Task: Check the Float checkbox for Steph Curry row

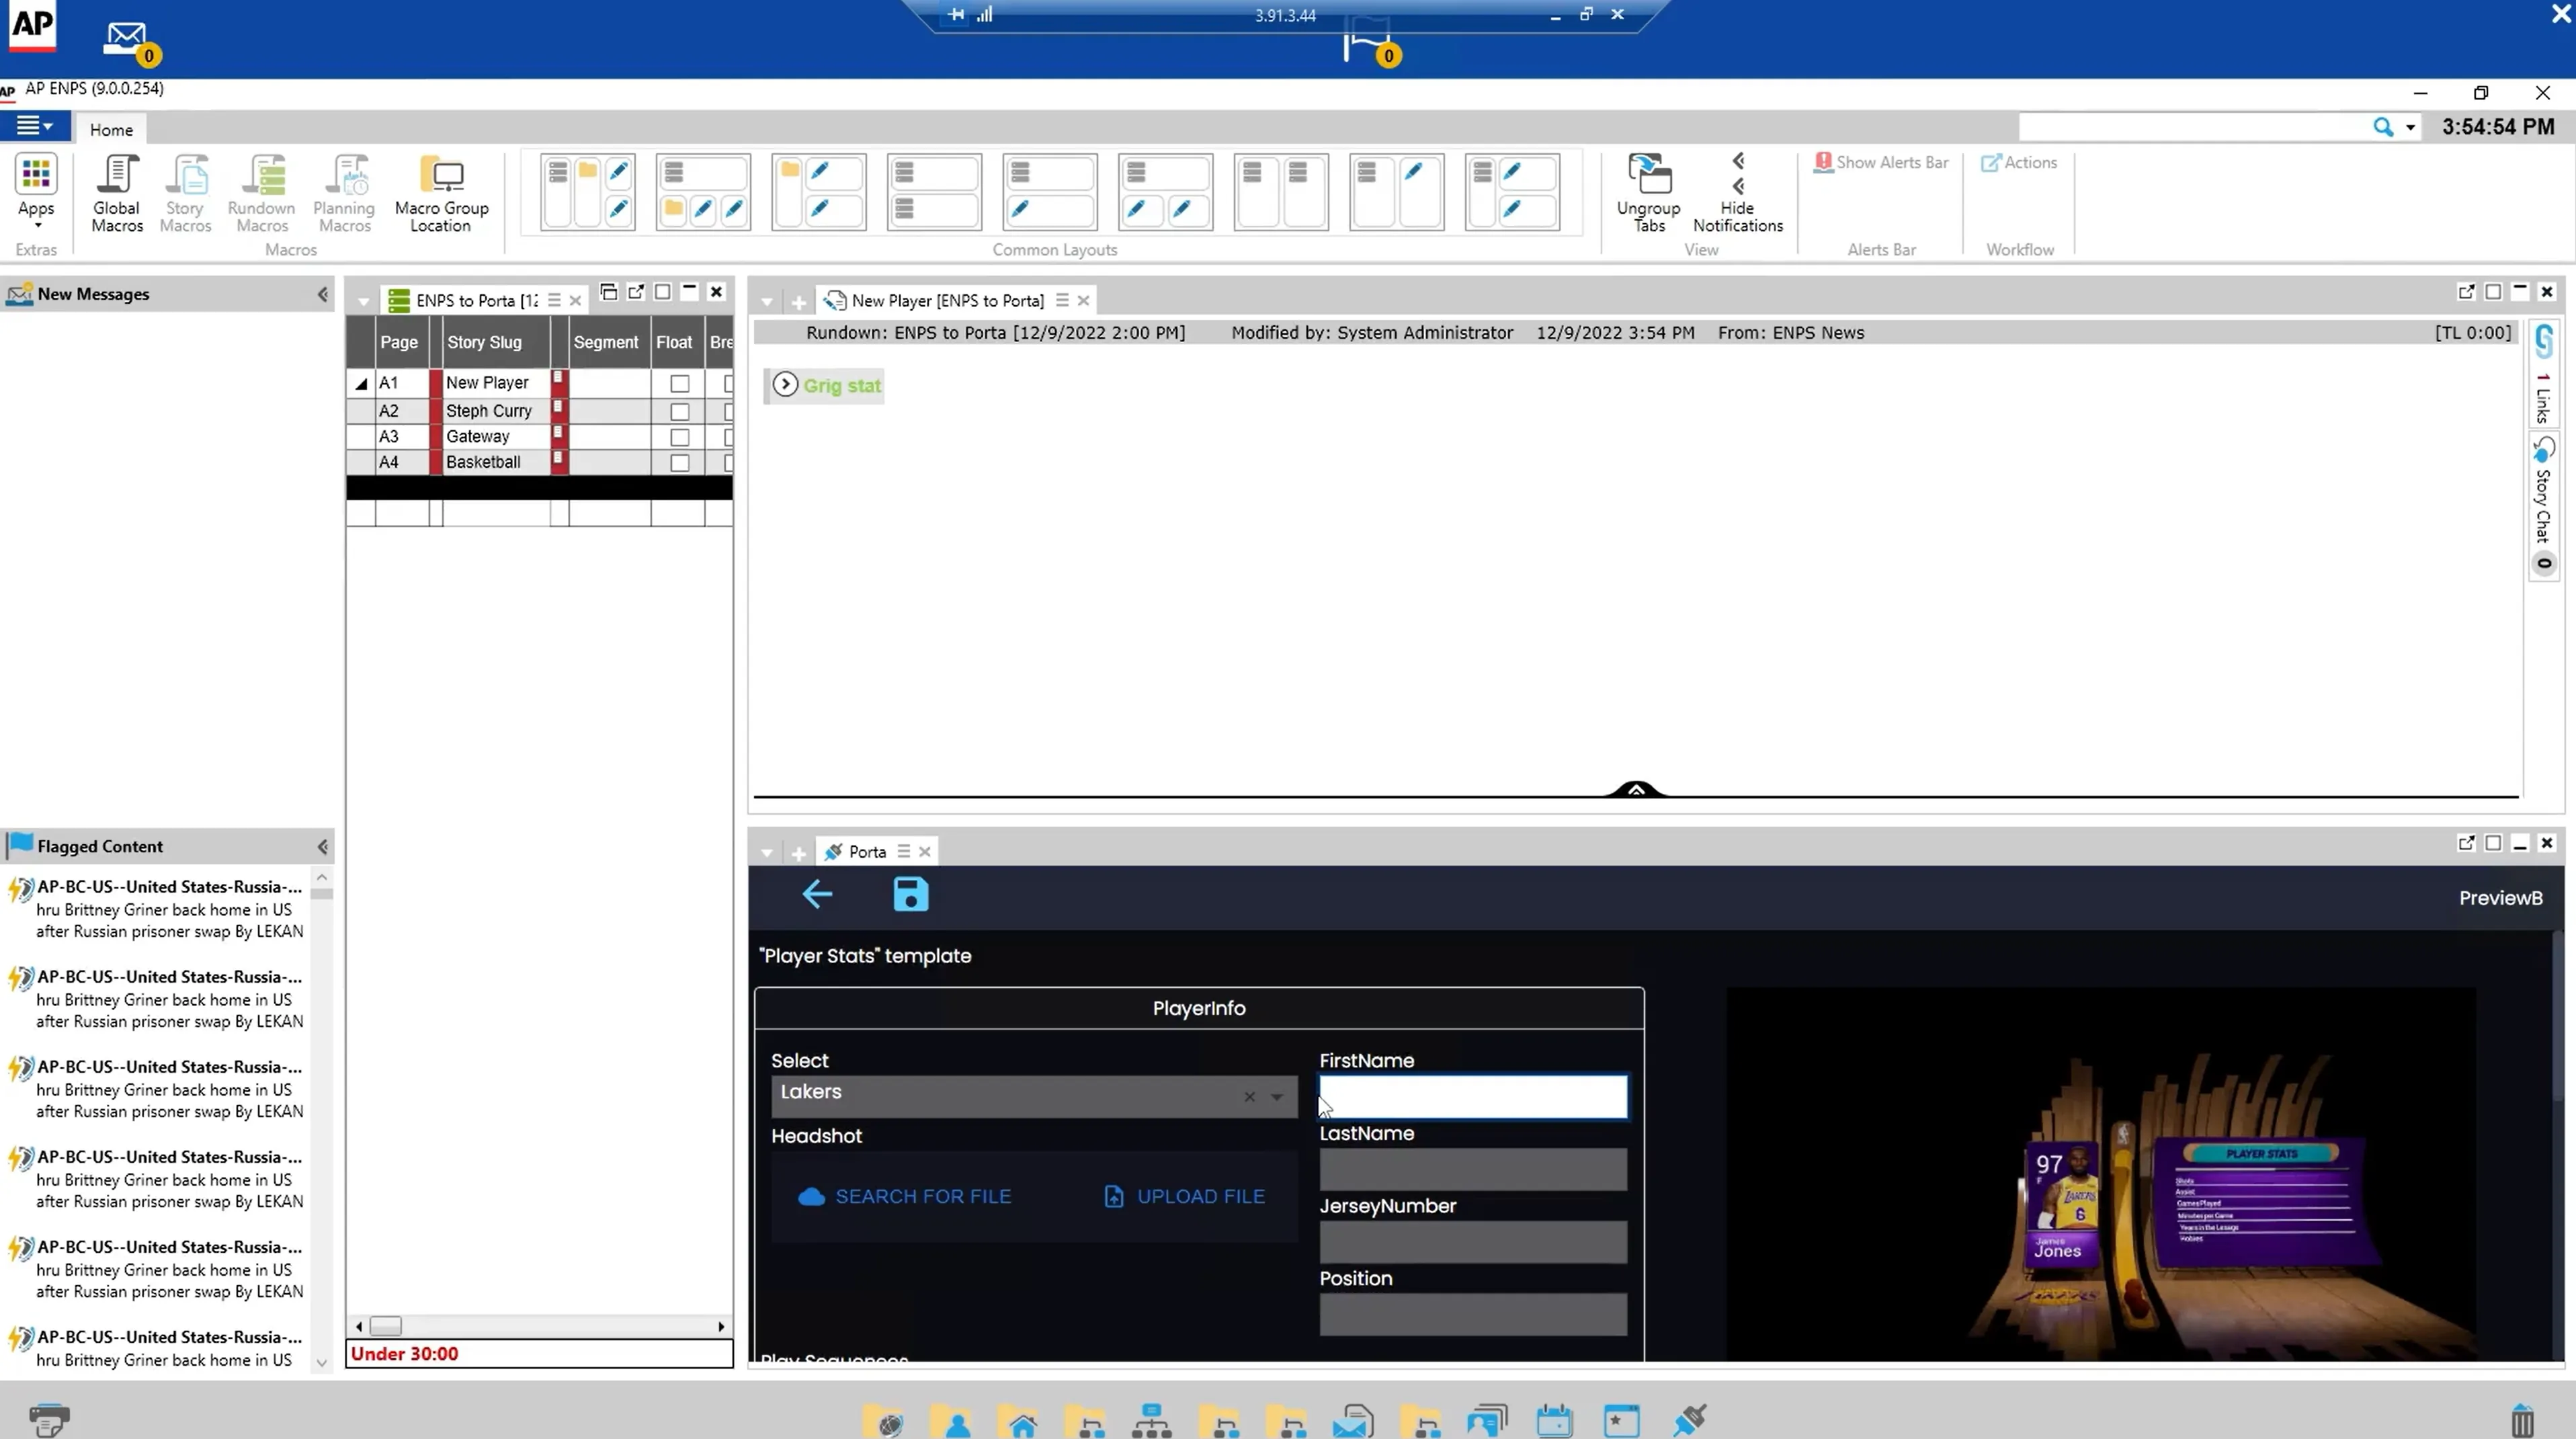Action: 679,411
